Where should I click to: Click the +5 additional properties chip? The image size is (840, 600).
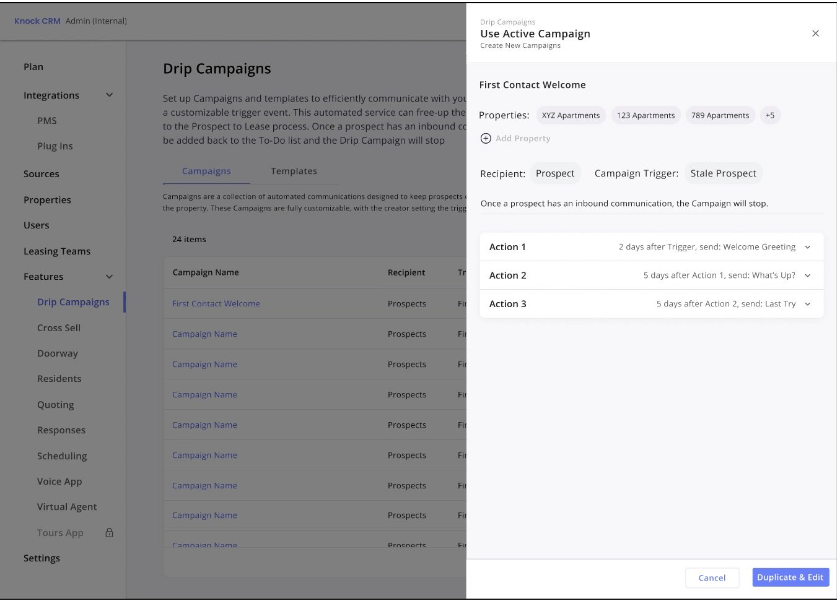(772, 115)
